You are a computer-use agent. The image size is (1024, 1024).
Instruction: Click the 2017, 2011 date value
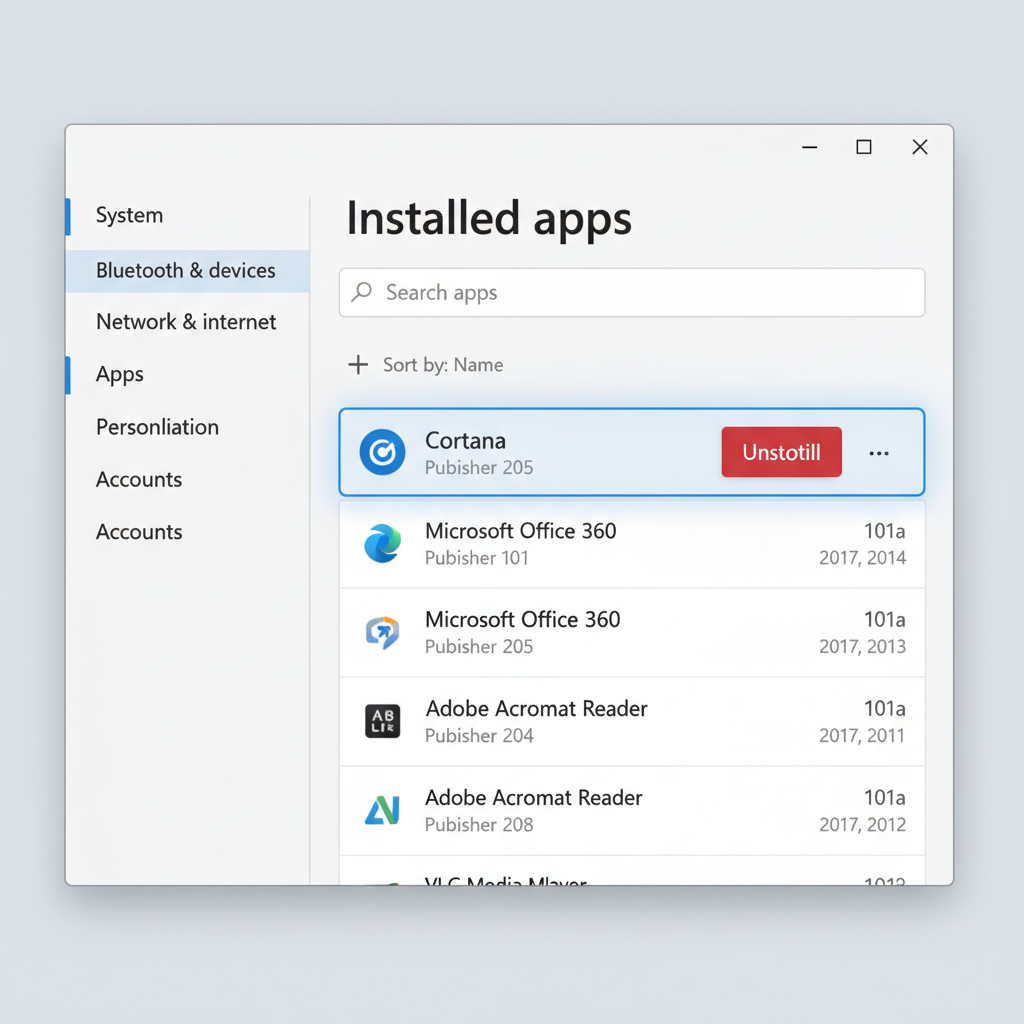tap(862, 735)
